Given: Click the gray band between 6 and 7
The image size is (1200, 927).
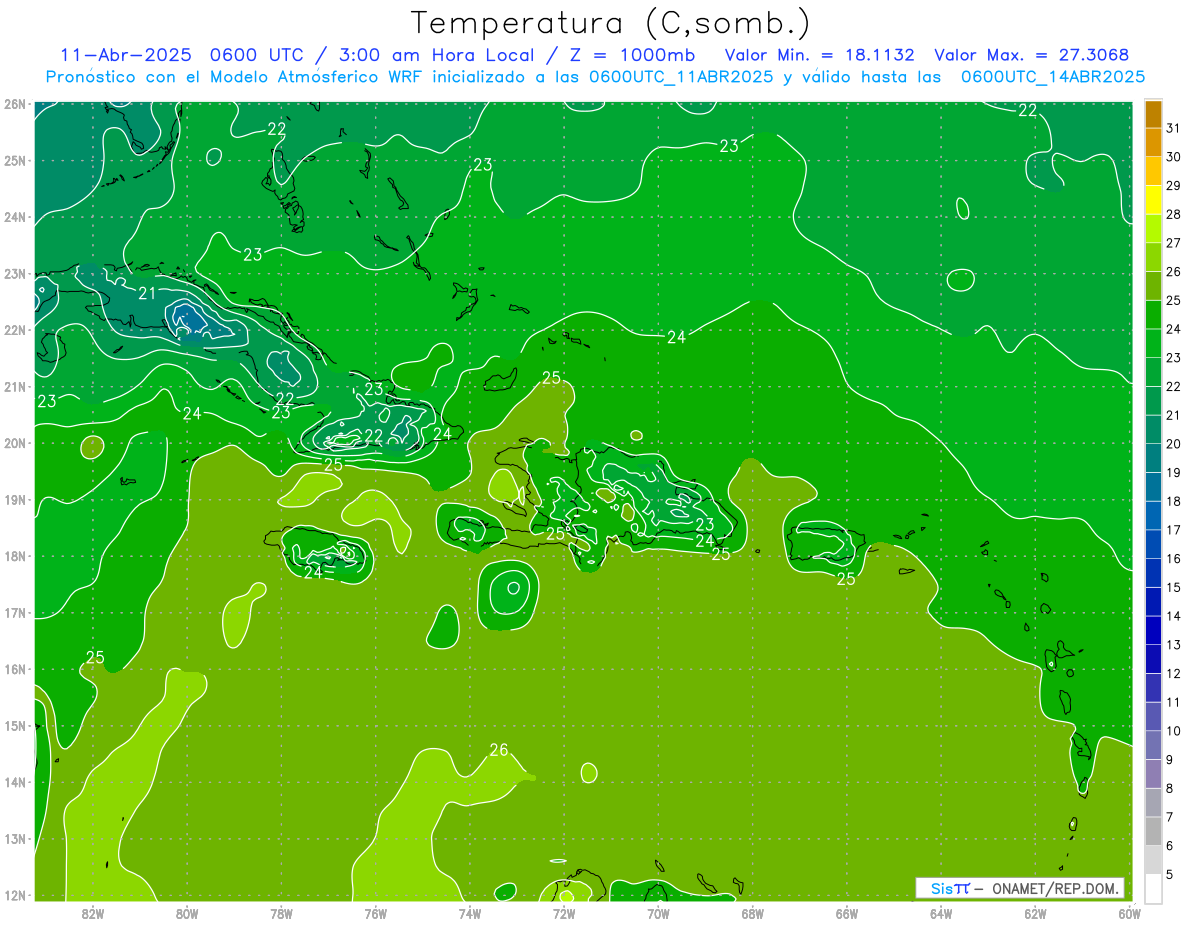Looking at the screenshot, I should click(x=1153, y=831).
